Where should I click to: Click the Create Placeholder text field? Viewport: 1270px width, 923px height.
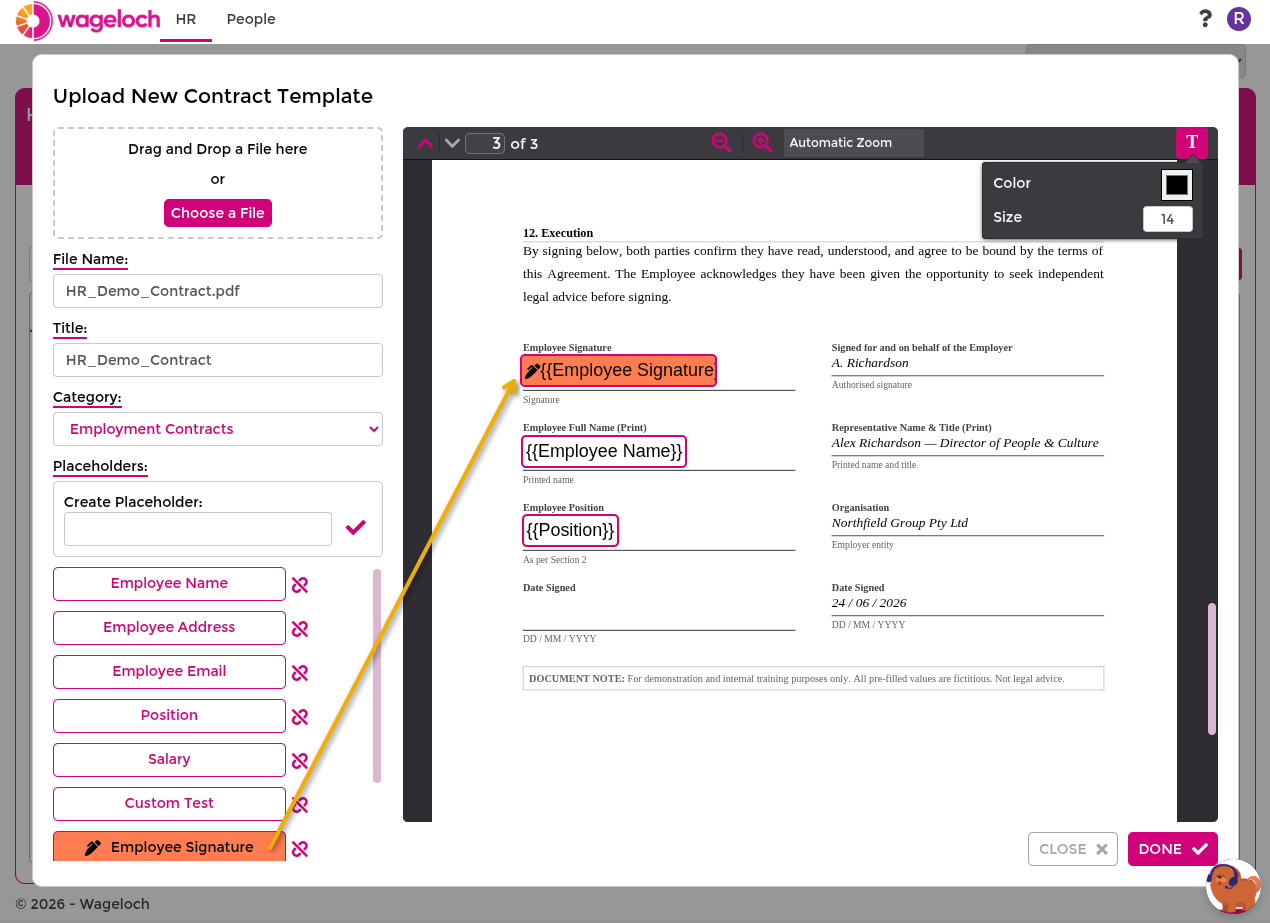pyautogui.click(x=198, y=529)
